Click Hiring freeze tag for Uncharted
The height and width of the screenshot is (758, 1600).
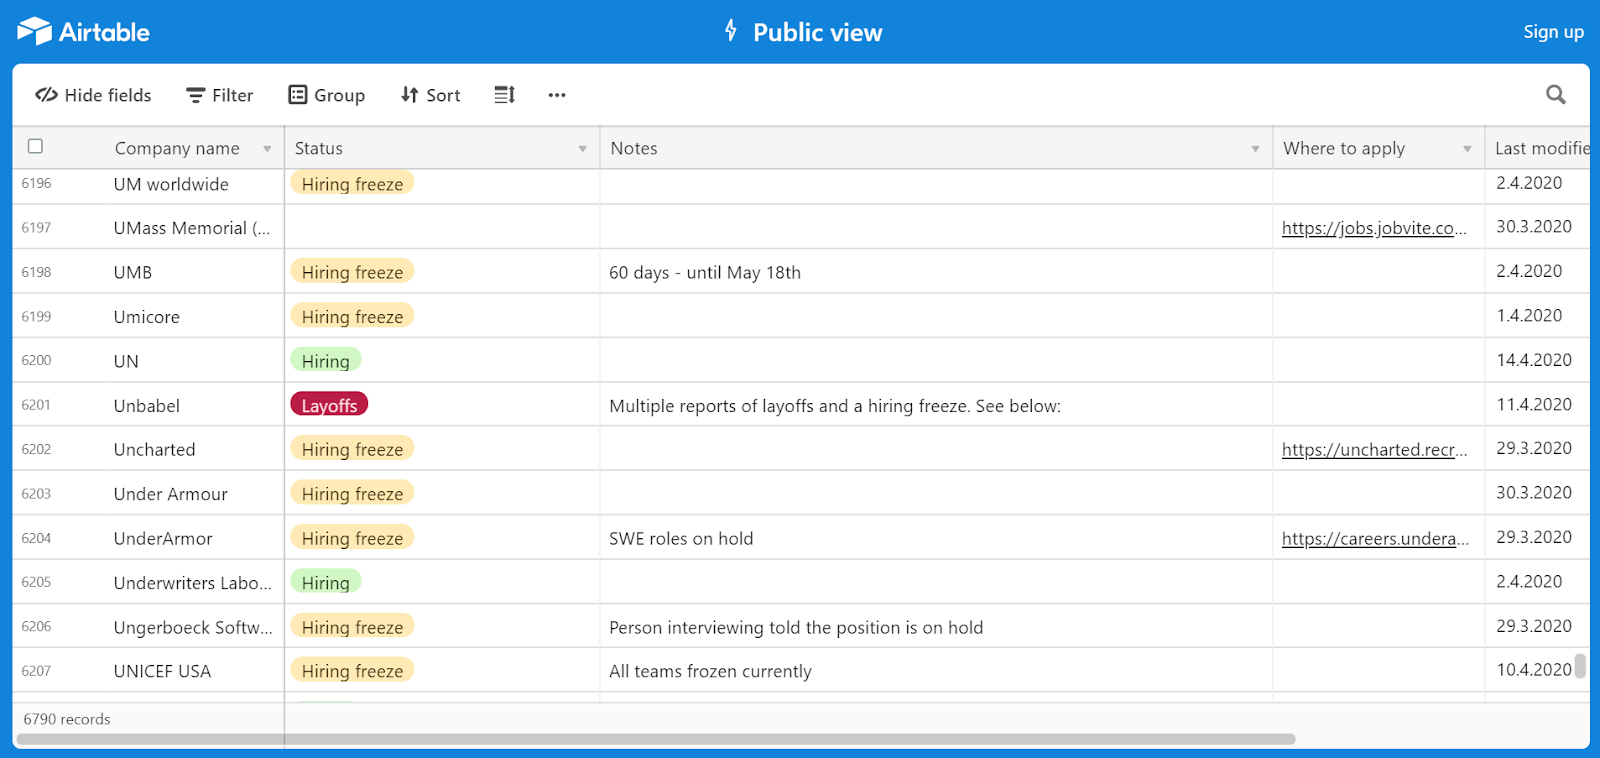(352, 449)
